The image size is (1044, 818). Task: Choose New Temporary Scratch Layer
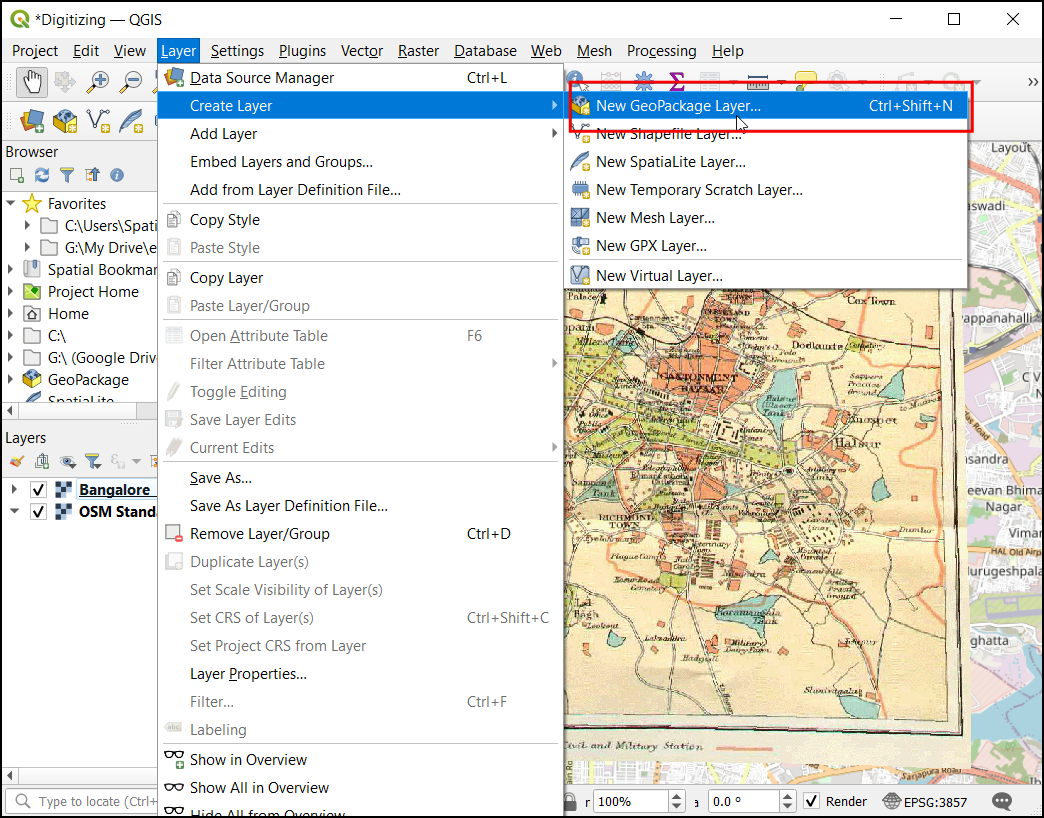coord(766,190)
